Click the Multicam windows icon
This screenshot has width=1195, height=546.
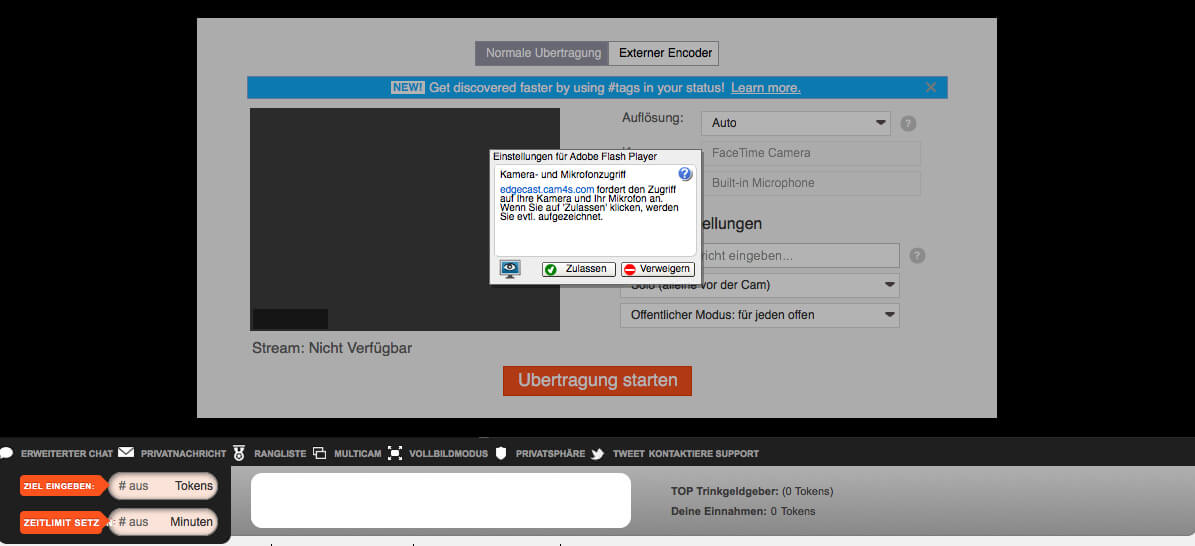pyautogui.click(x=319, y=453)
